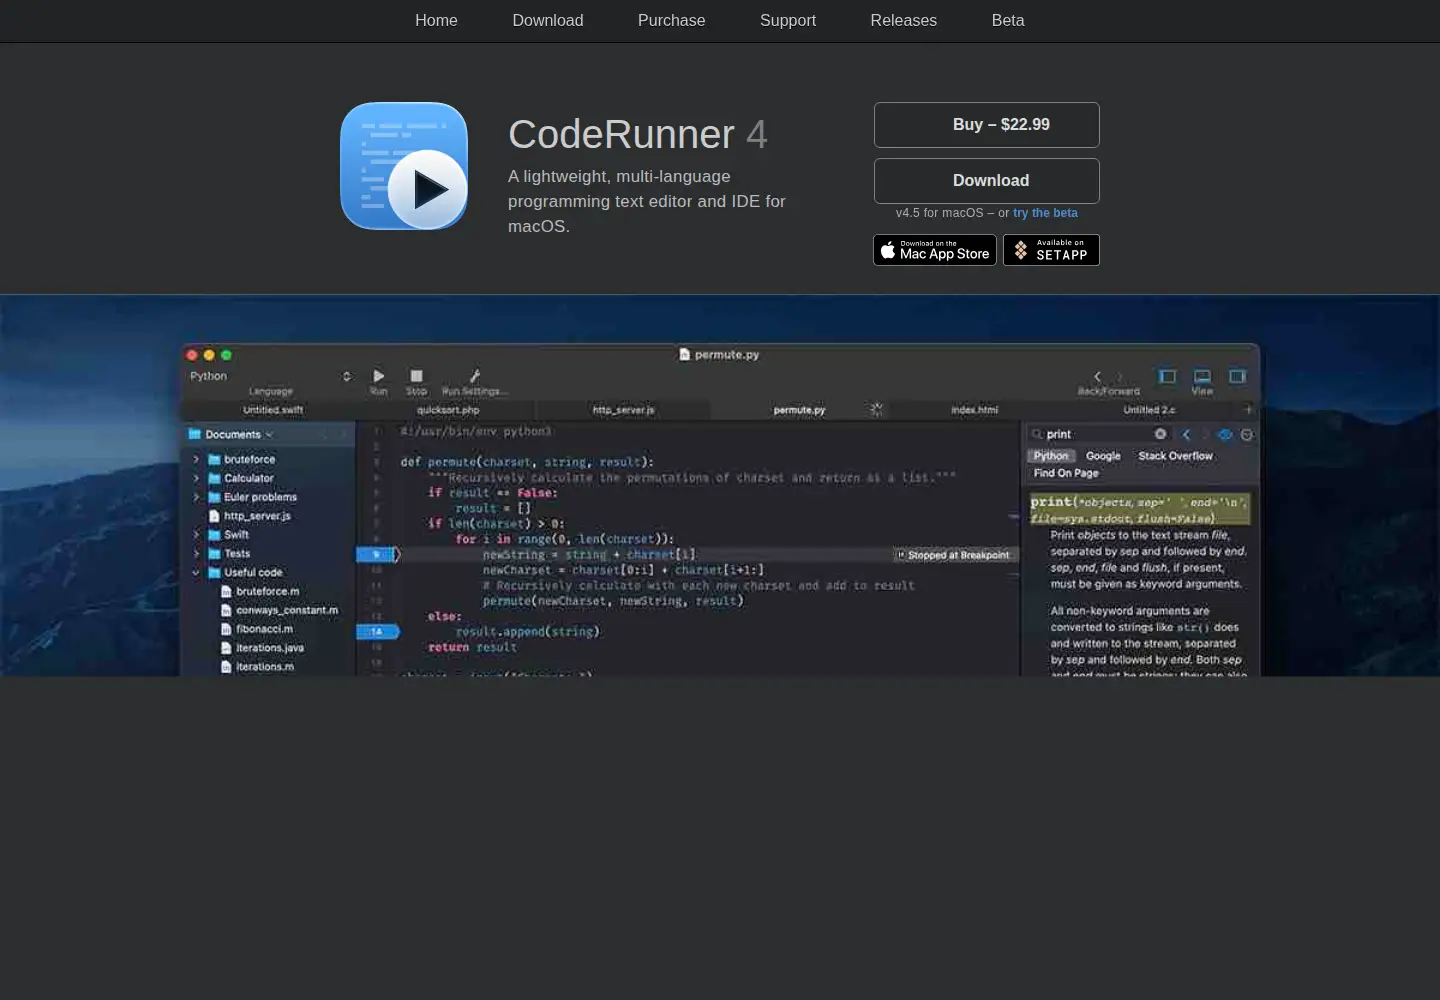Click the Buy – $22.99 button

tap(987, 125)
